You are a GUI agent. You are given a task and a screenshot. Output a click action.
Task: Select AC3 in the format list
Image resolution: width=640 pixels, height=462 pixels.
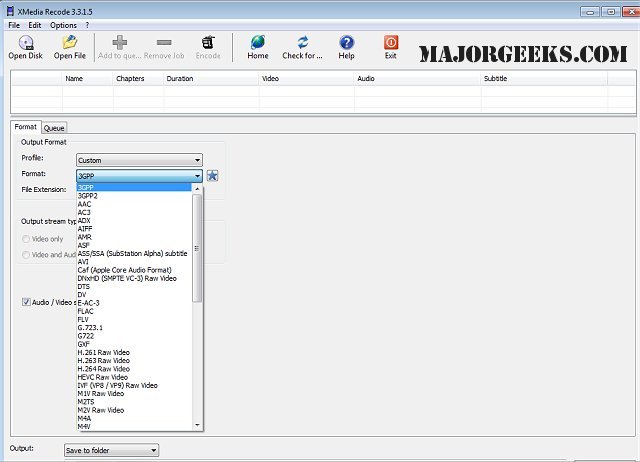(x=134, y=212)
